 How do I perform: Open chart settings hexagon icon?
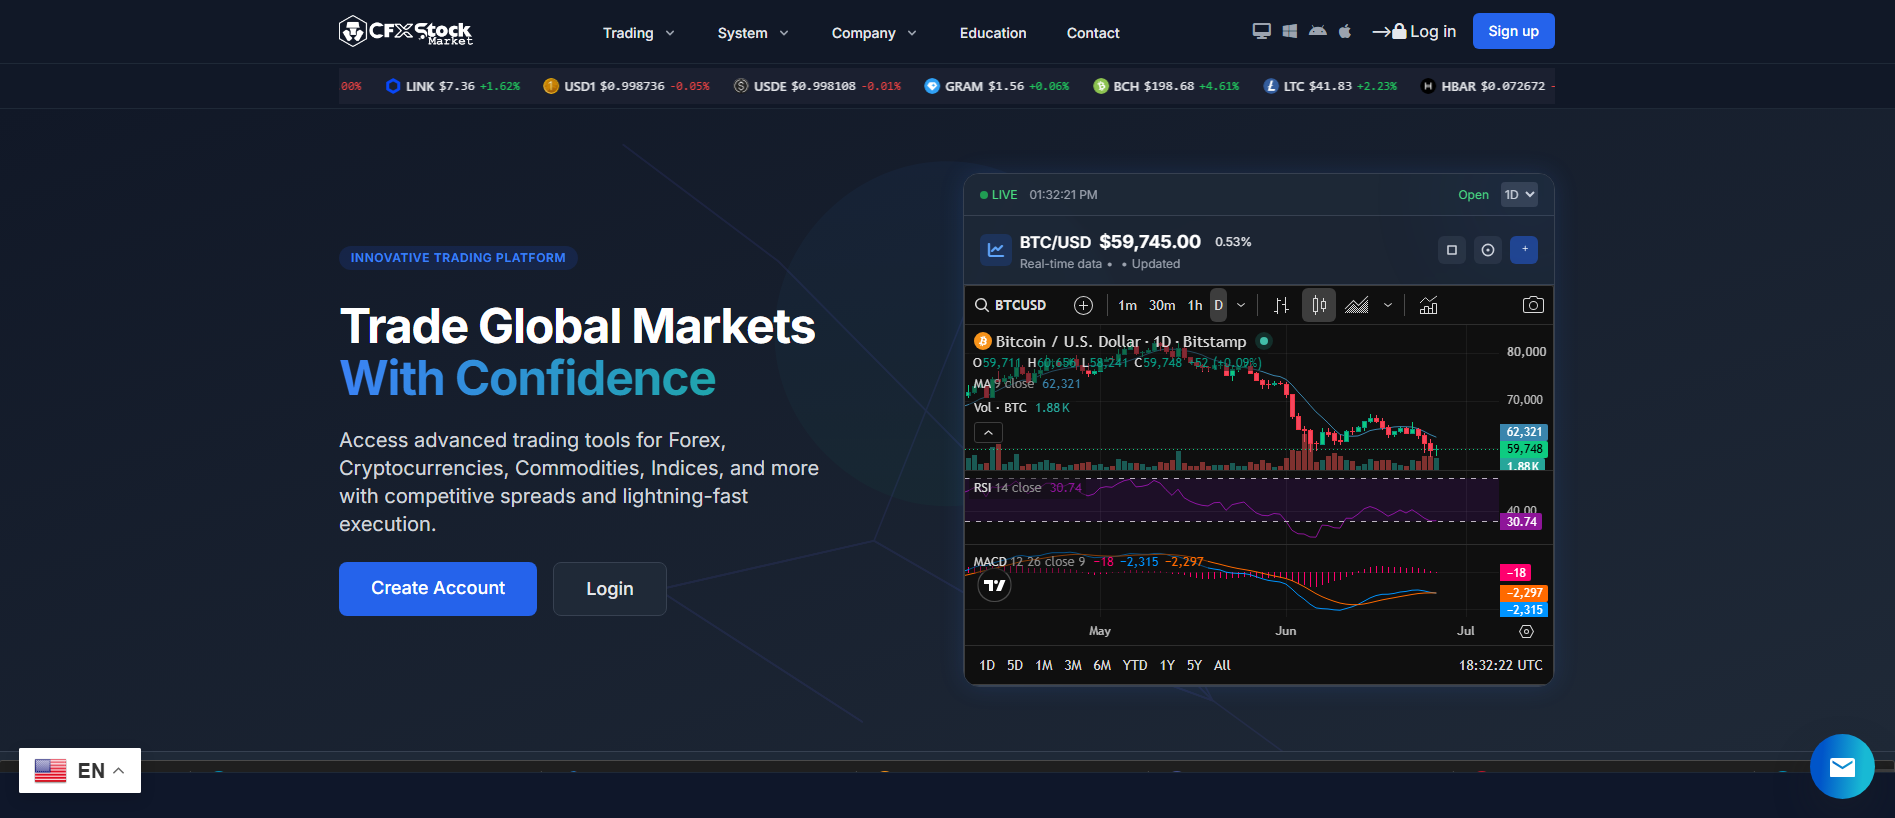(1526, 632)
